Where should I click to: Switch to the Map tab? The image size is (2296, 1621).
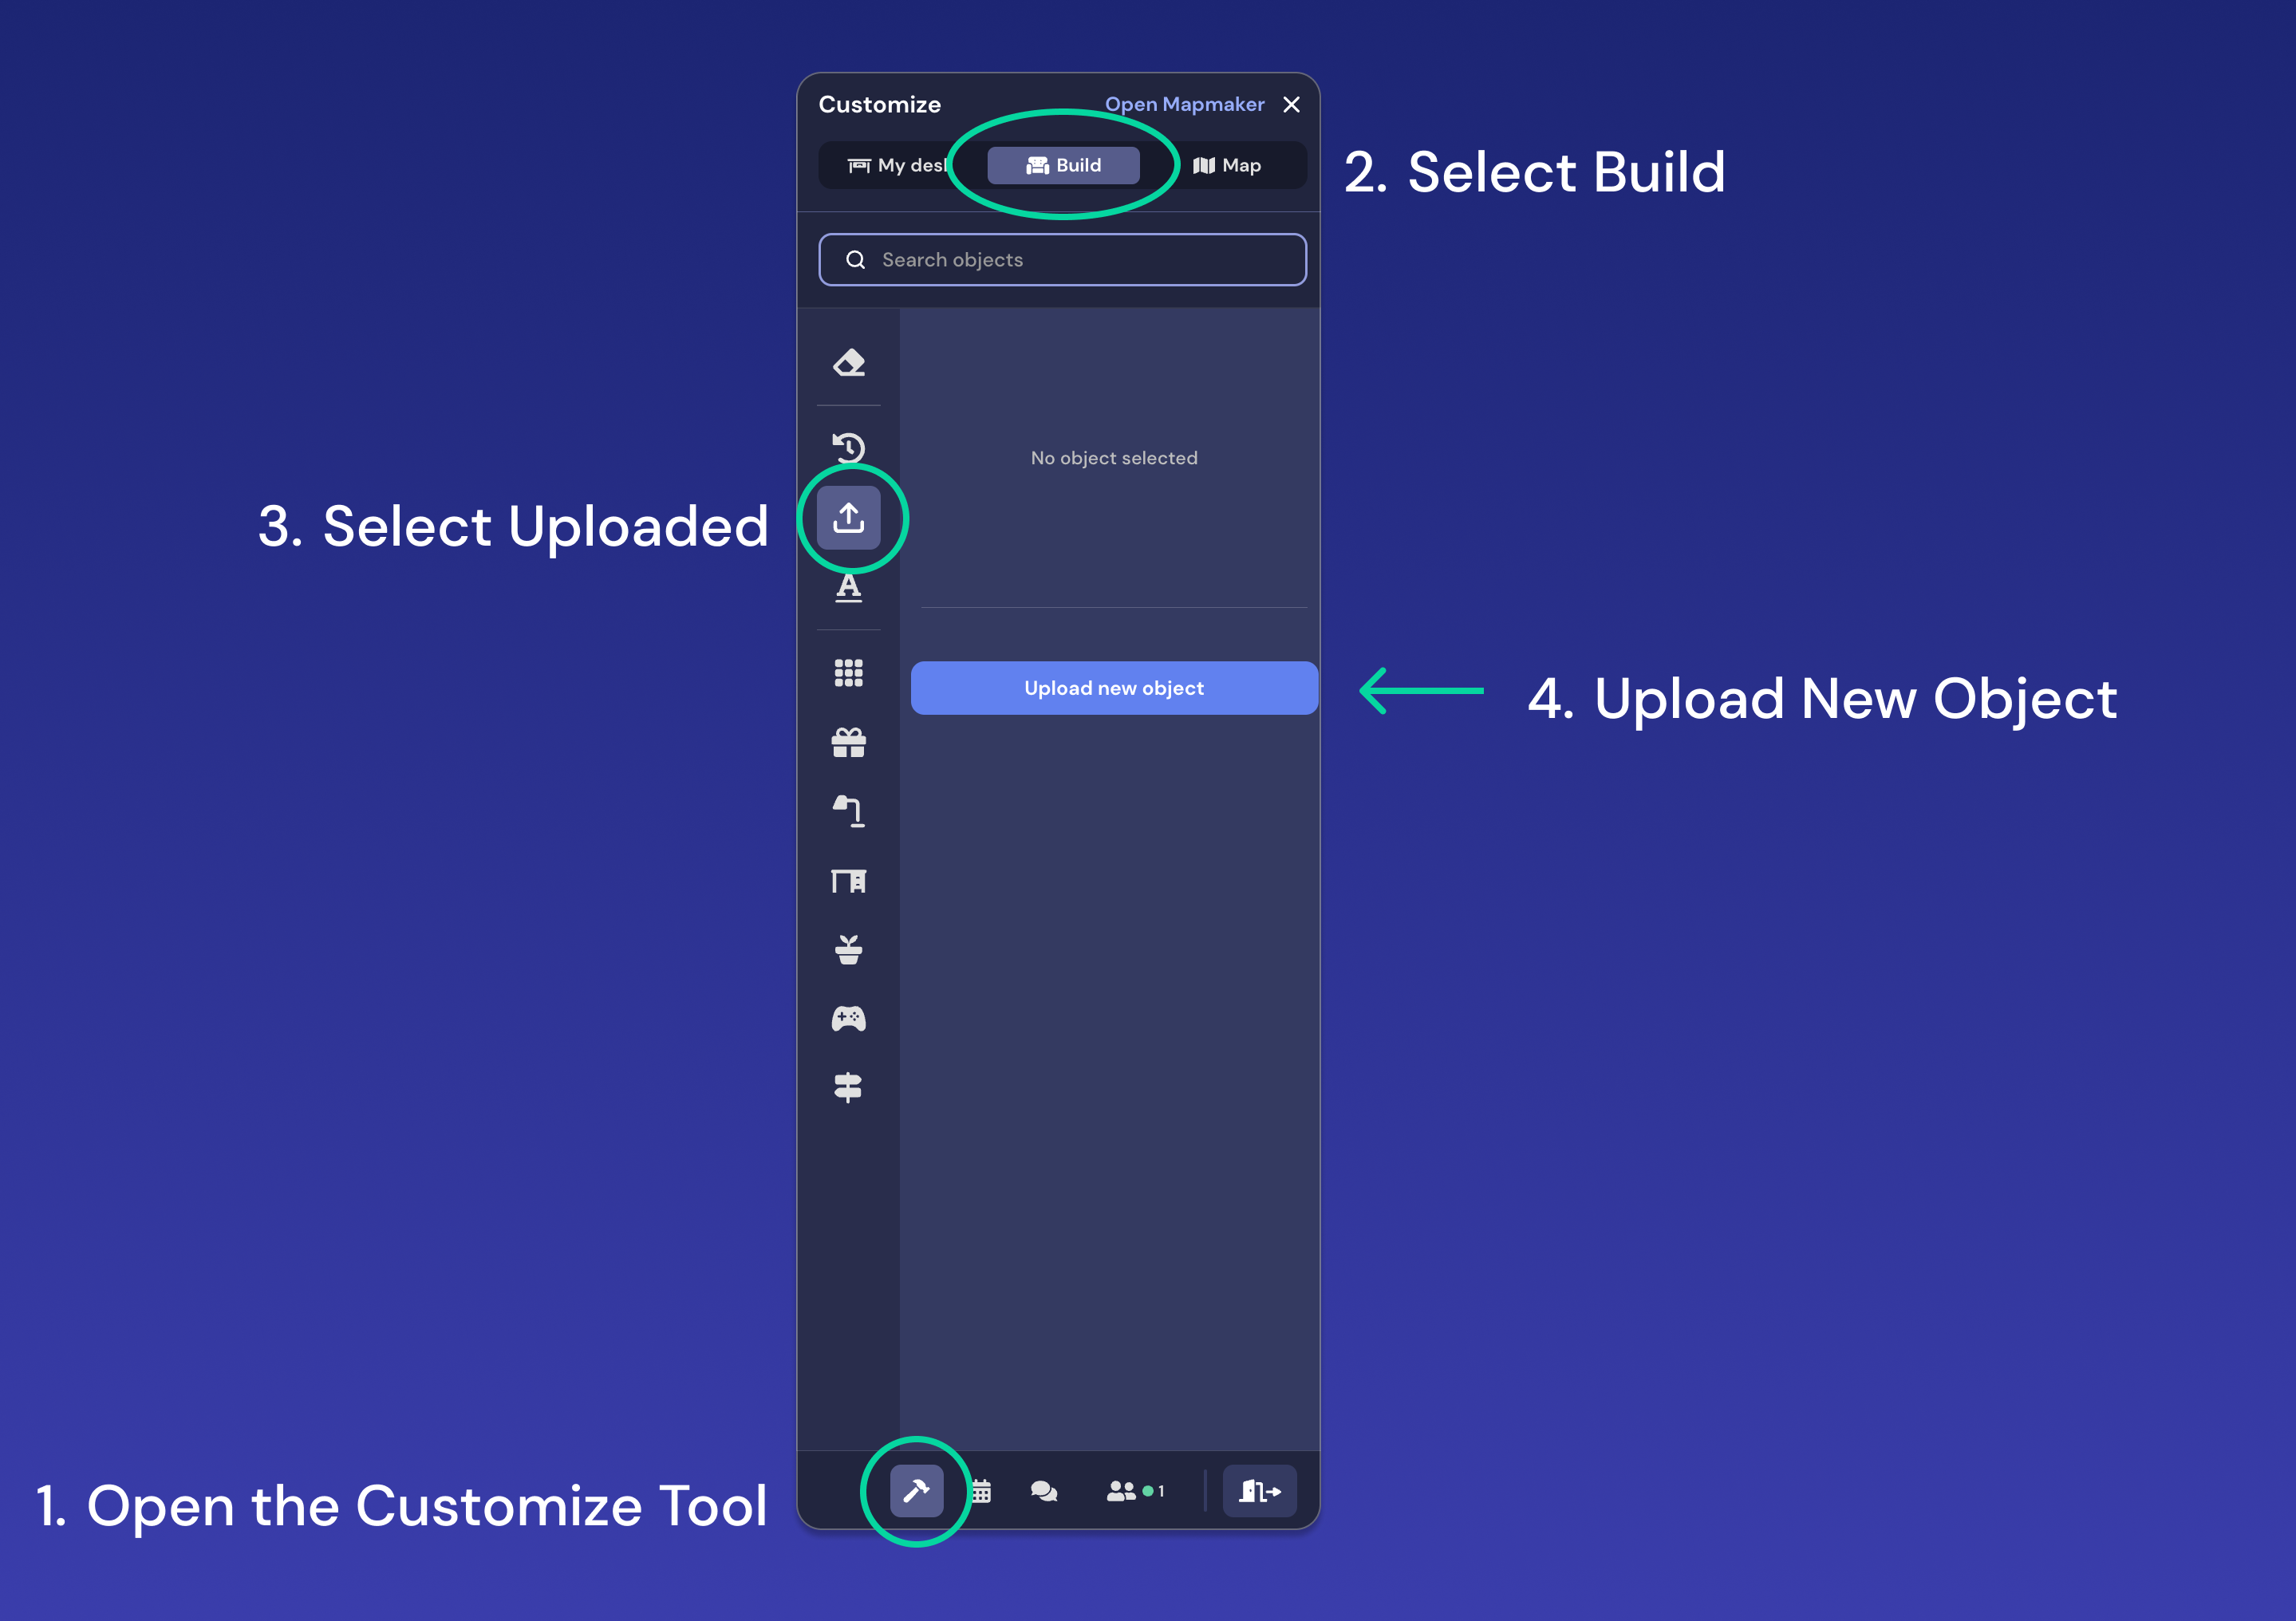click(x=1238, y=165)
